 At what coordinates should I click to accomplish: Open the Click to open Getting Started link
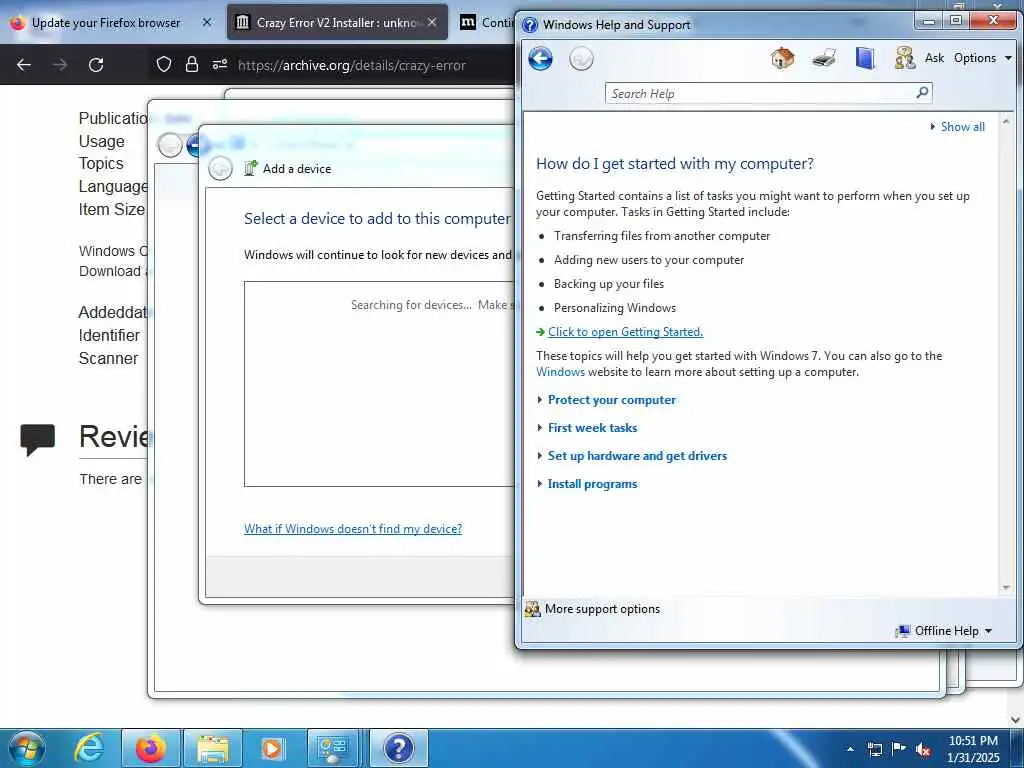point(625,332)
